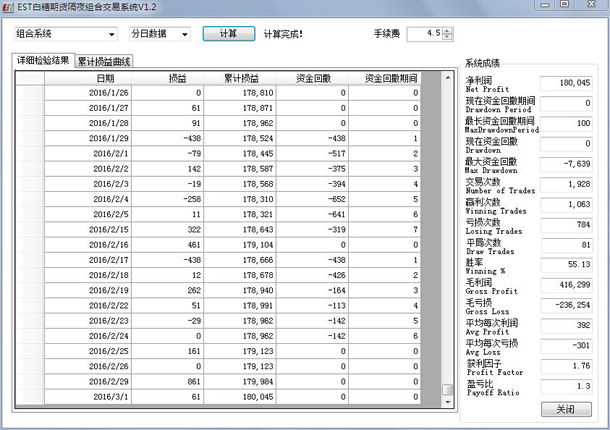Click the 损益 column header

pos(168,79)
